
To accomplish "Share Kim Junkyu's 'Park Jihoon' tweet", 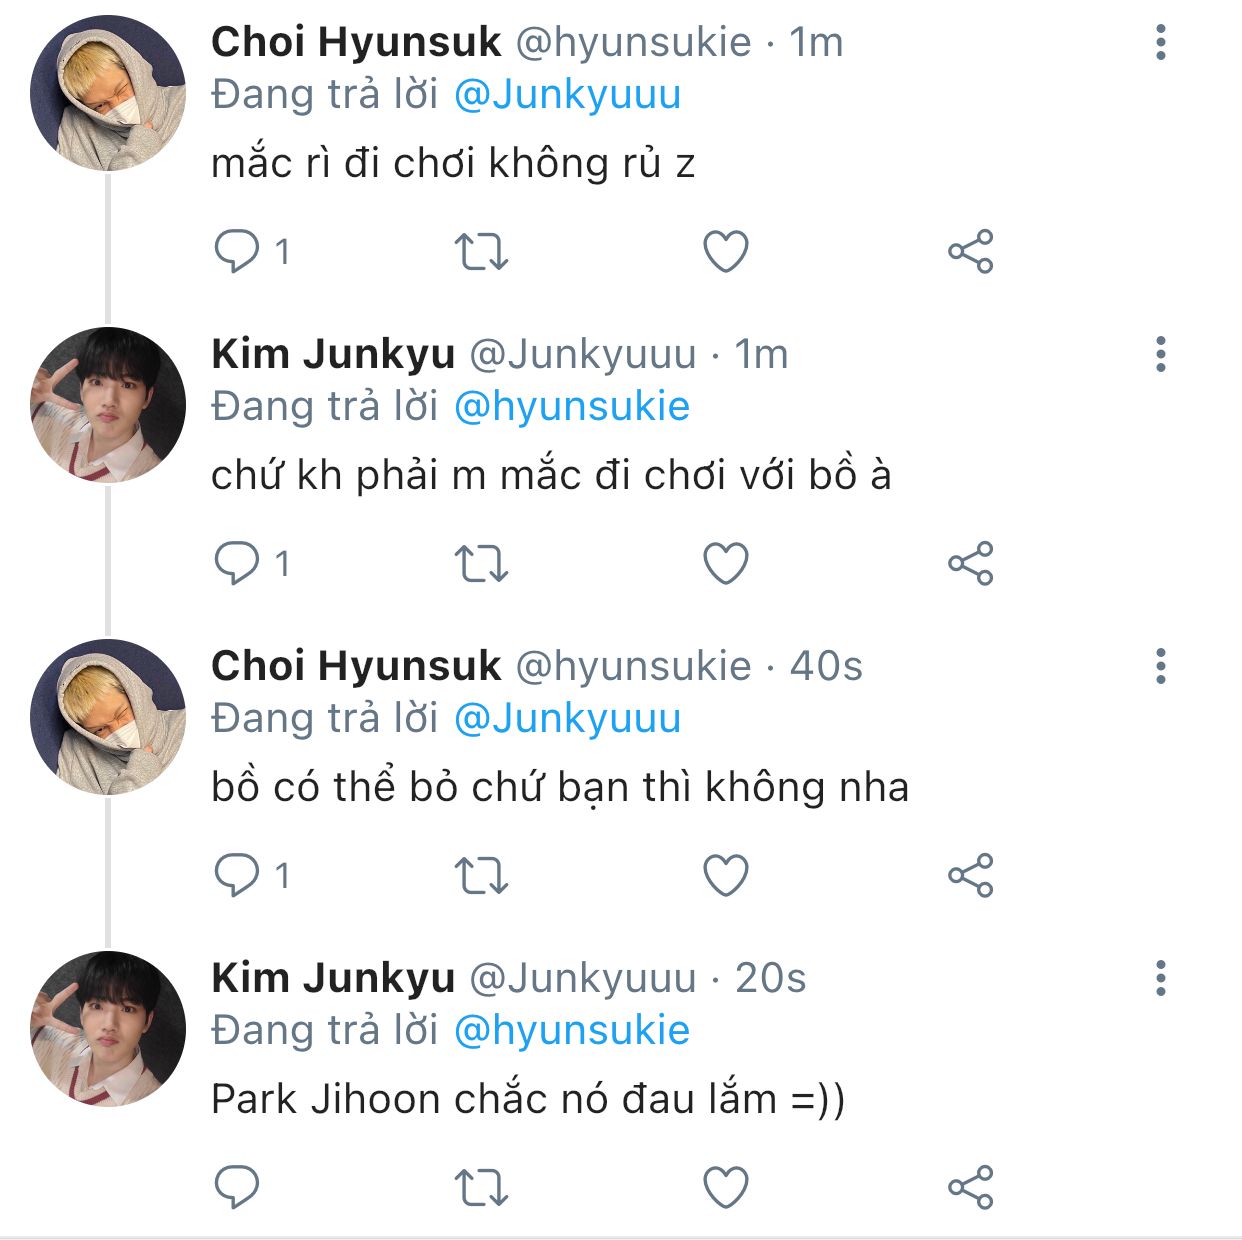I will coord(970,1187).
